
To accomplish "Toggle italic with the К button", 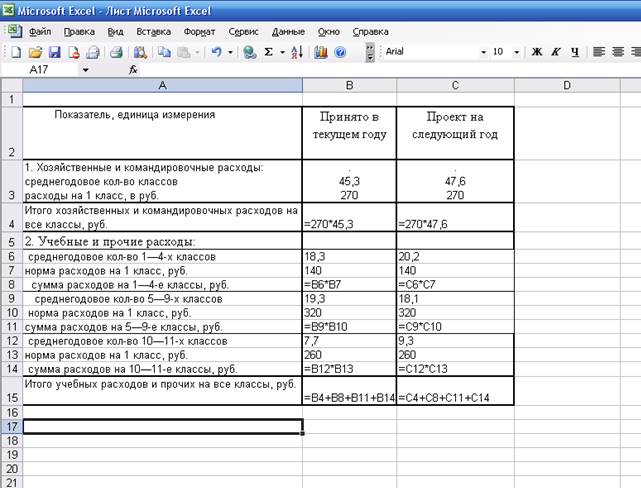I will click(556, 52).
